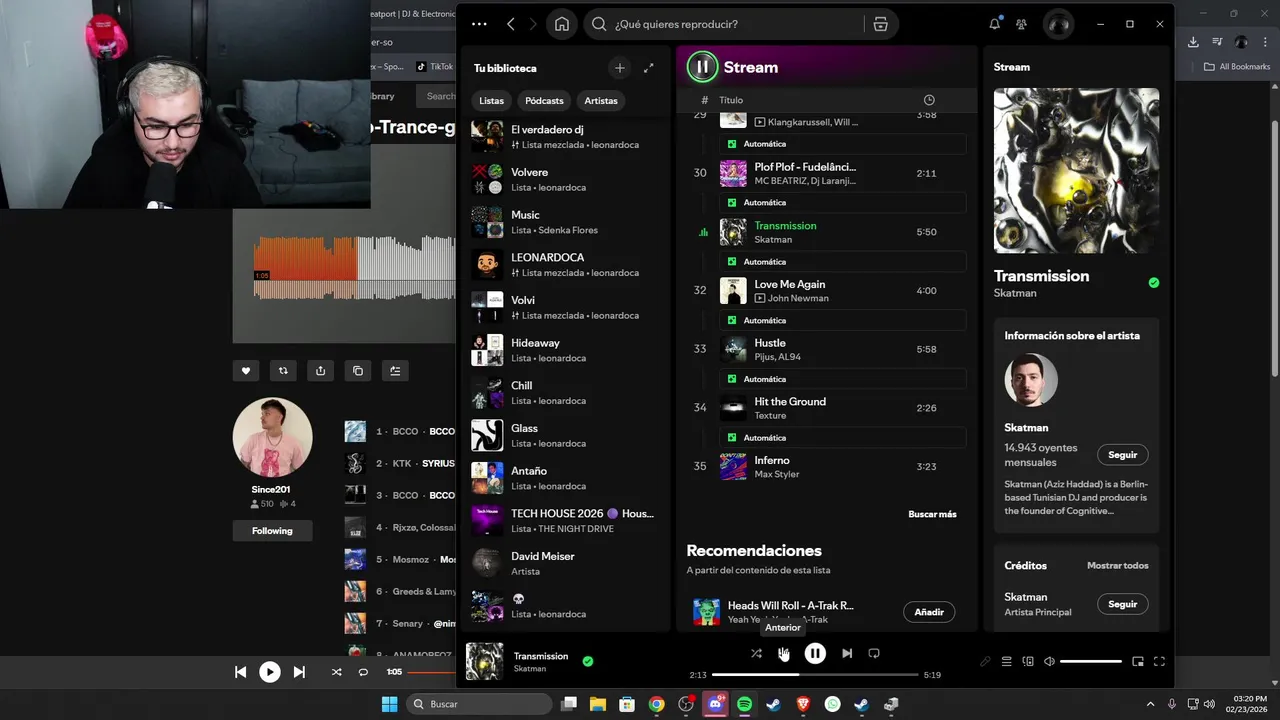Like the track in SoundCloud window
Image resolution: width=1280 pixels, height=720 pixels.
coord(246,370)
